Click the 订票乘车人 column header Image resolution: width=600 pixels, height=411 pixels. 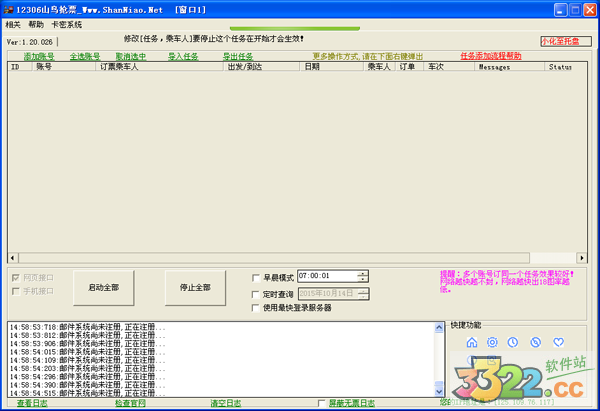pos(159,67)
